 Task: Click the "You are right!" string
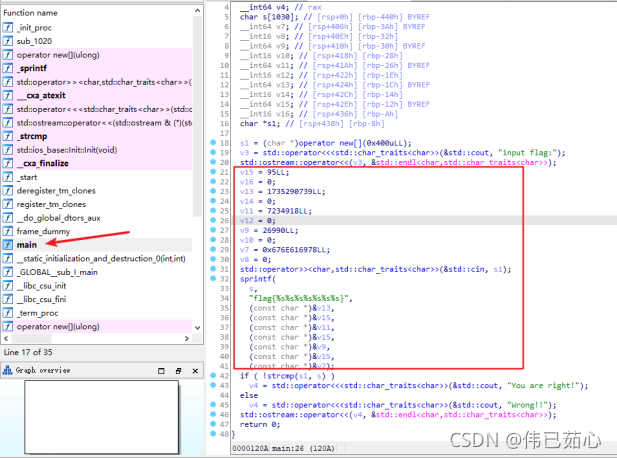(x=543, y=386)
